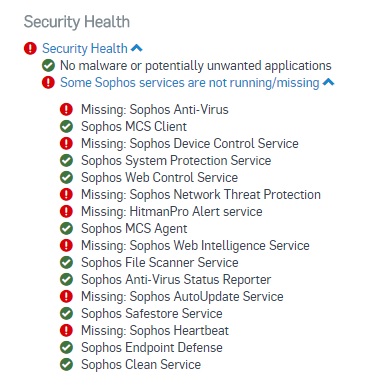
Task: Click alert icon for Missing AutoUpdate Service
Action: tap(66, 296)
